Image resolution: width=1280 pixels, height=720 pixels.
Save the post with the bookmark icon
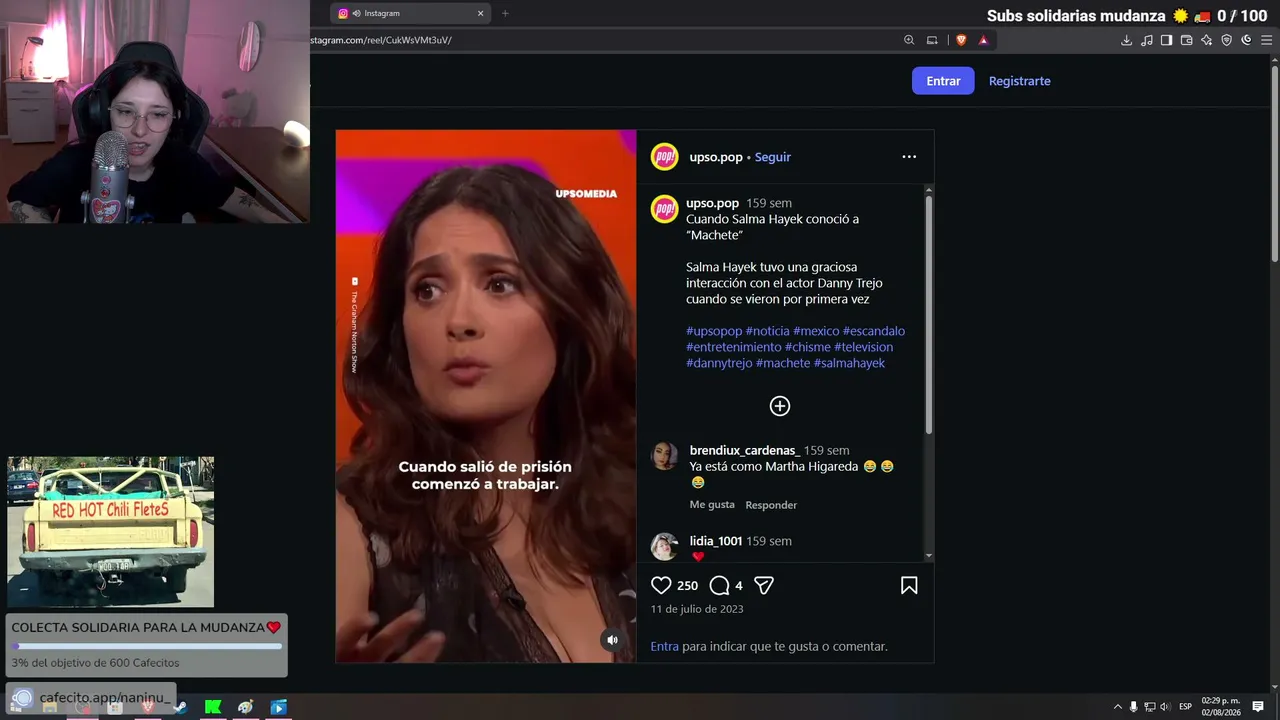tap(909, 585)
